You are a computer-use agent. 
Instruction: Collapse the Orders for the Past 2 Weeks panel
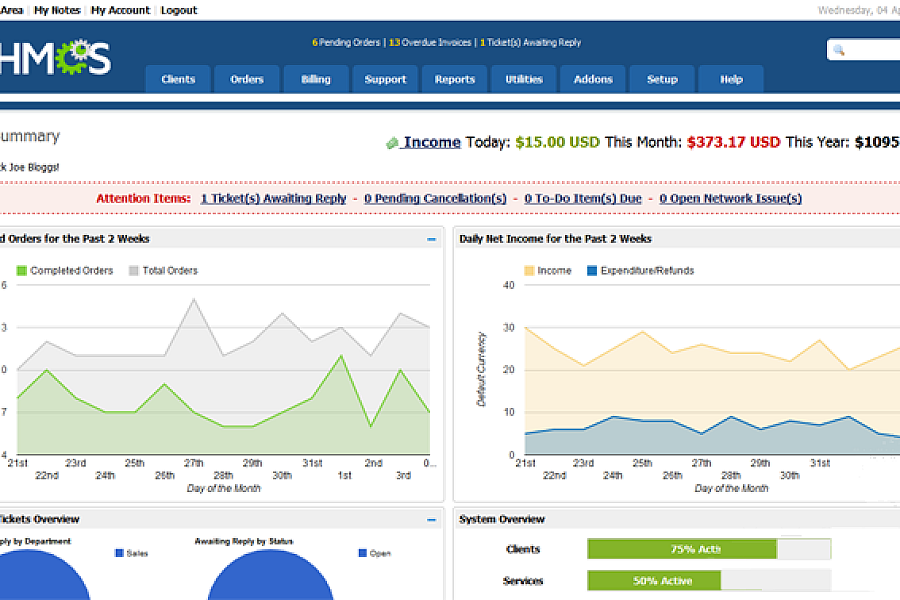[x=432, y=239]
